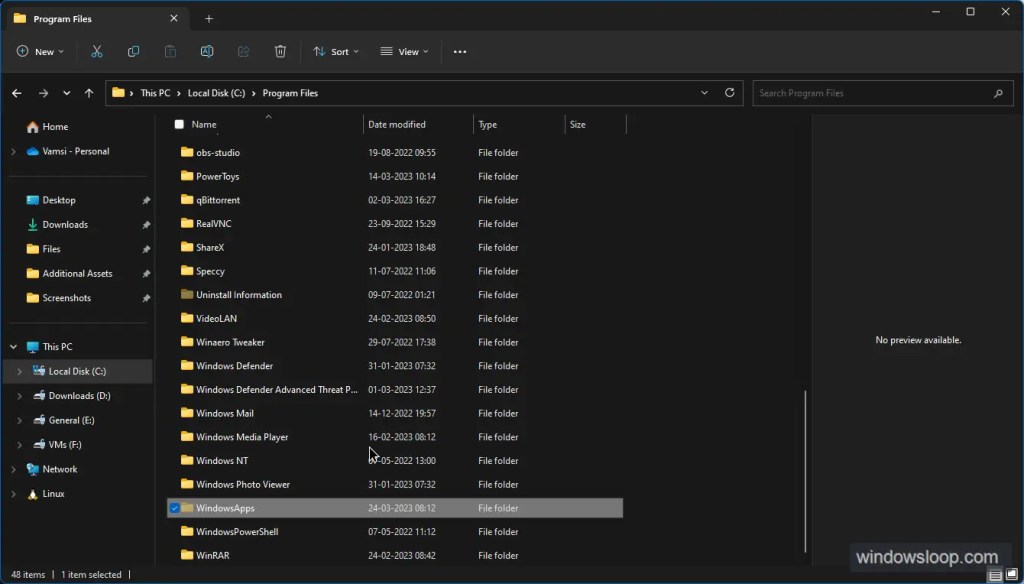Image resolution: width=1024 pixels, height=584 pixels.
Task: Switch to details view mode
Action: coord(994,575)
